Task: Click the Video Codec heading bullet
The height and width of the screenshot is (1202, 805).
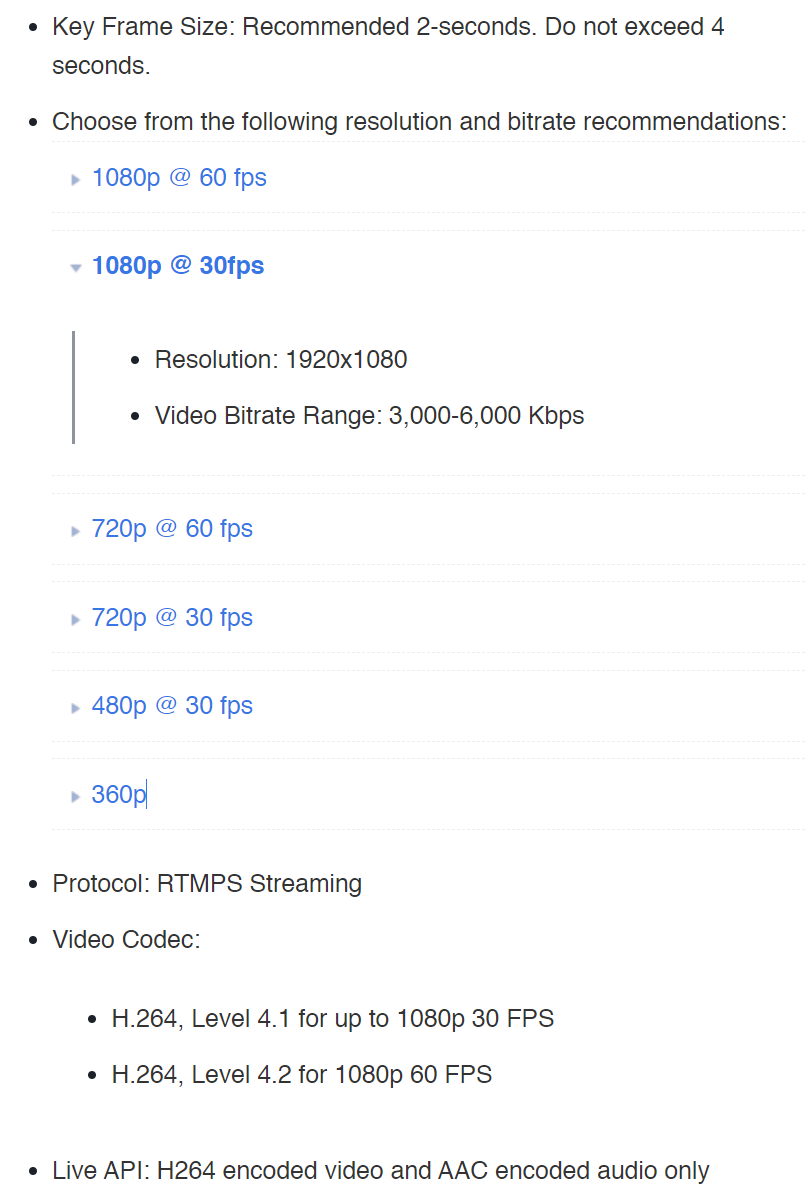Action: tap(126, 940)
